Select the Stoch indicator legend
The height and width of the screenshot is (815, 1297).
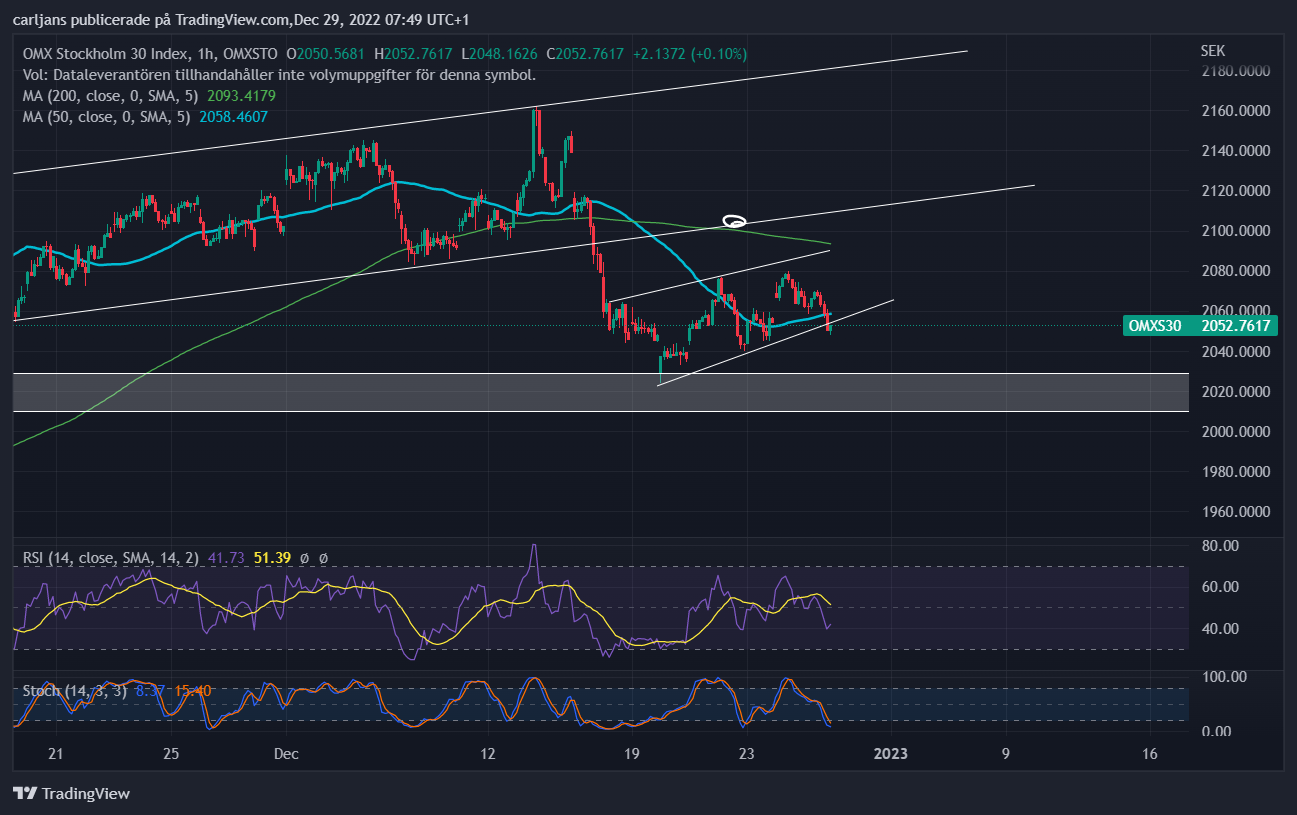[x=117, y=690]
